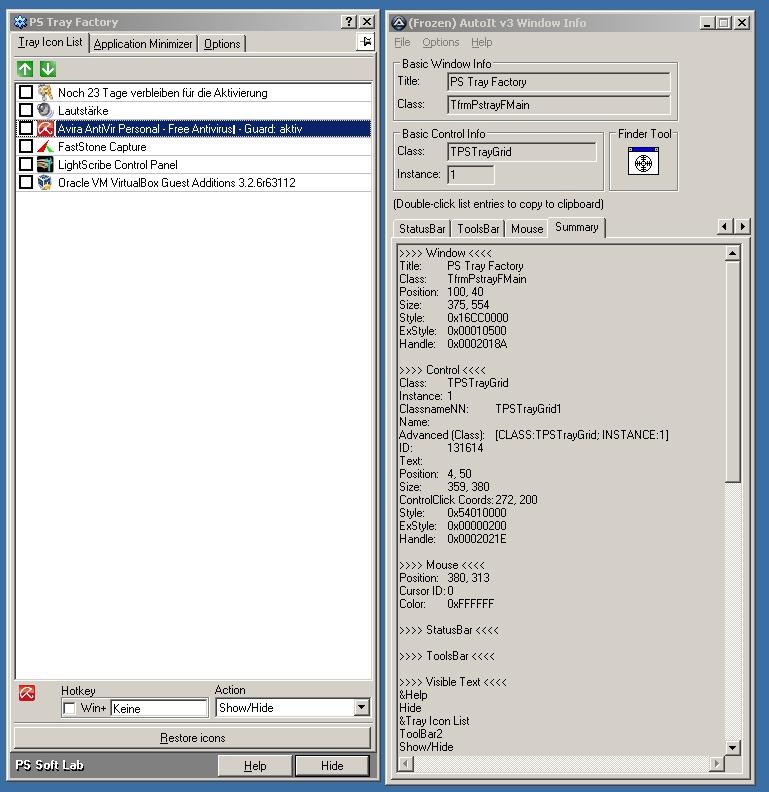This screenshot has width=769, height=792.
Task: Click the FastStone Capture icon in list
Action: tap(45, 147)
